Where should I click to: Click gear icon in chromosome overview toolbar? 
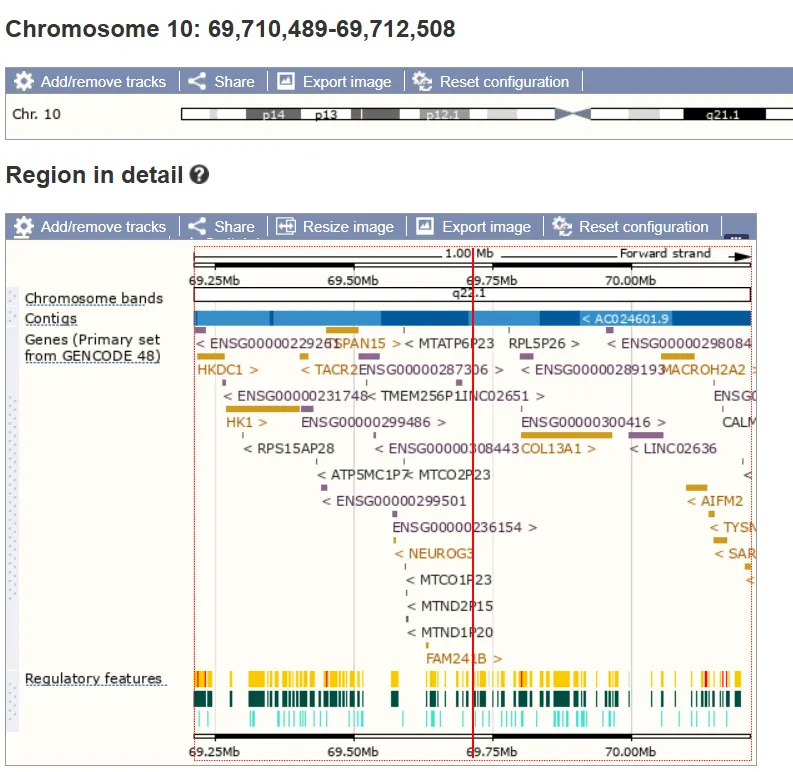[x=23, y=81]
